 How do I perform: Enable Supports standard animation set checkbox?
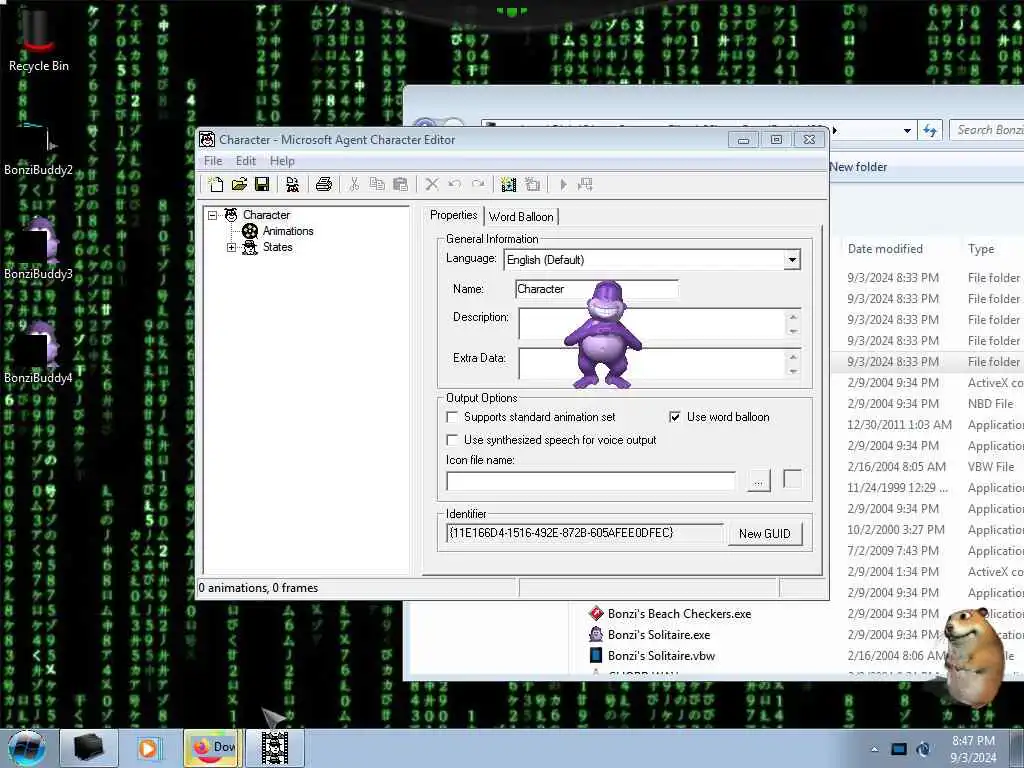click(x=452, y=417)
